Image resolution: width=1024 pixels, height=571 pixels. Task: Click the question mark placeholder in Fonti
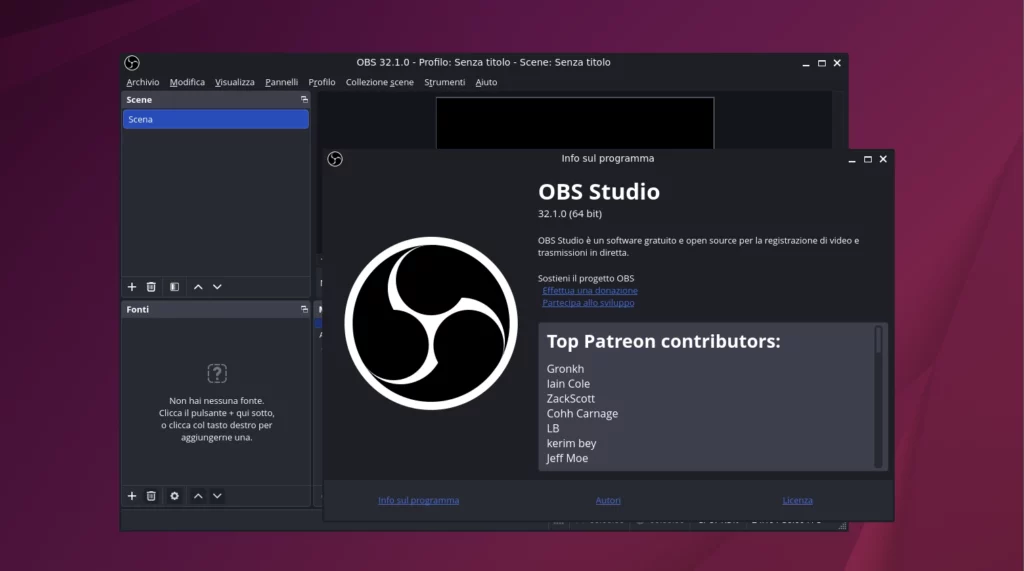pyautogui.click(x=217, y=374)
